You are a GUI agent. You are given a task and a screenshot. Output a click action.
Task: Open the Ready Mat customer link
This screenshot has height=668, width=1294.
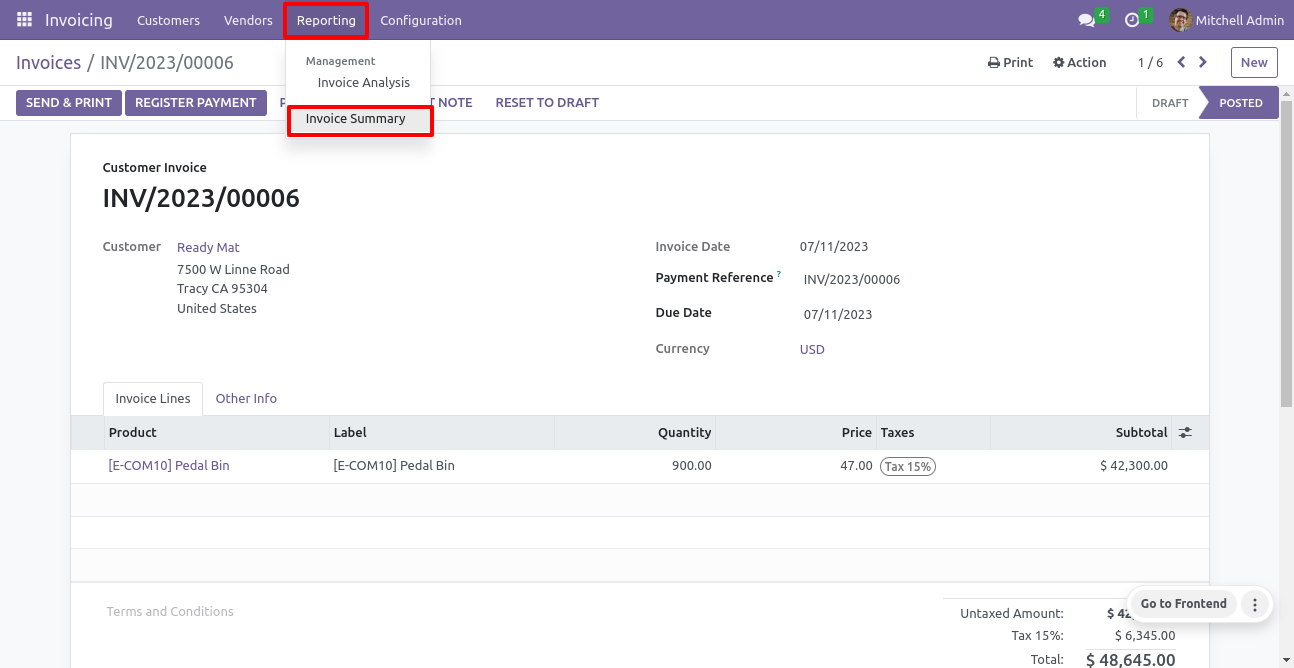208,247
